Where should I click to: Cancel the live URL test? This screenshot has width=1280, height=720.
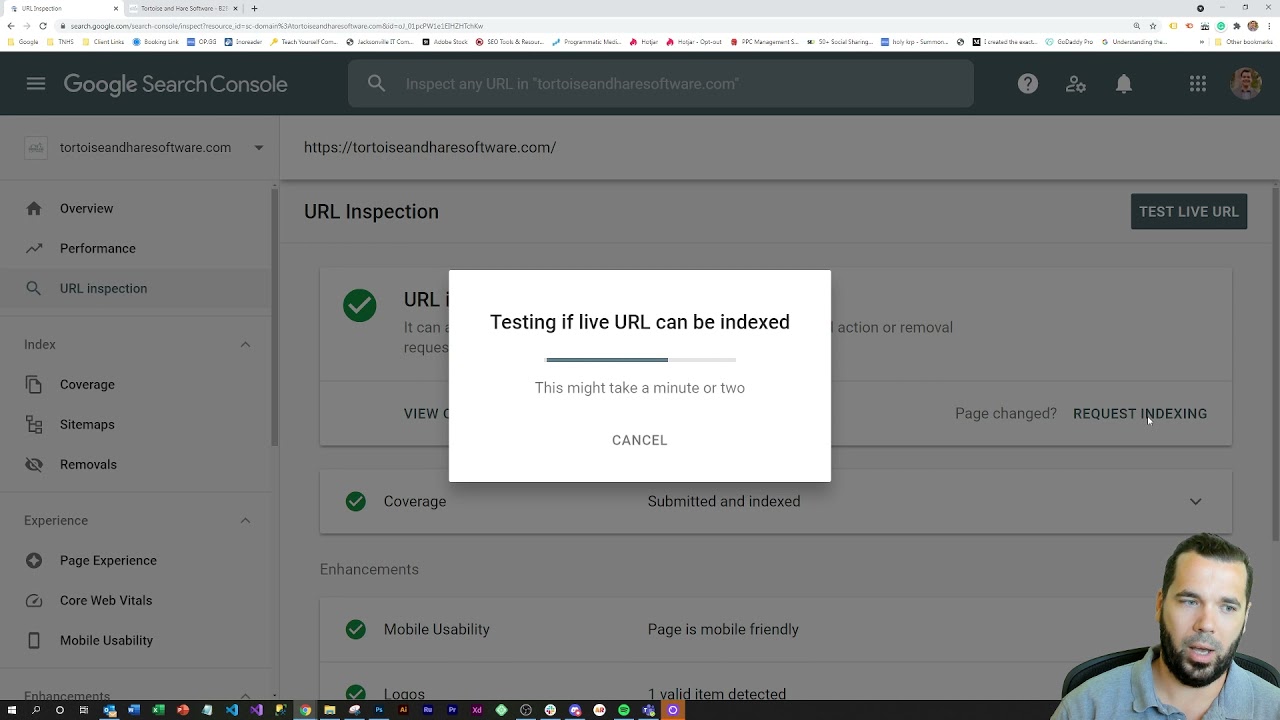pyautogui.click(x=639, y=440)
